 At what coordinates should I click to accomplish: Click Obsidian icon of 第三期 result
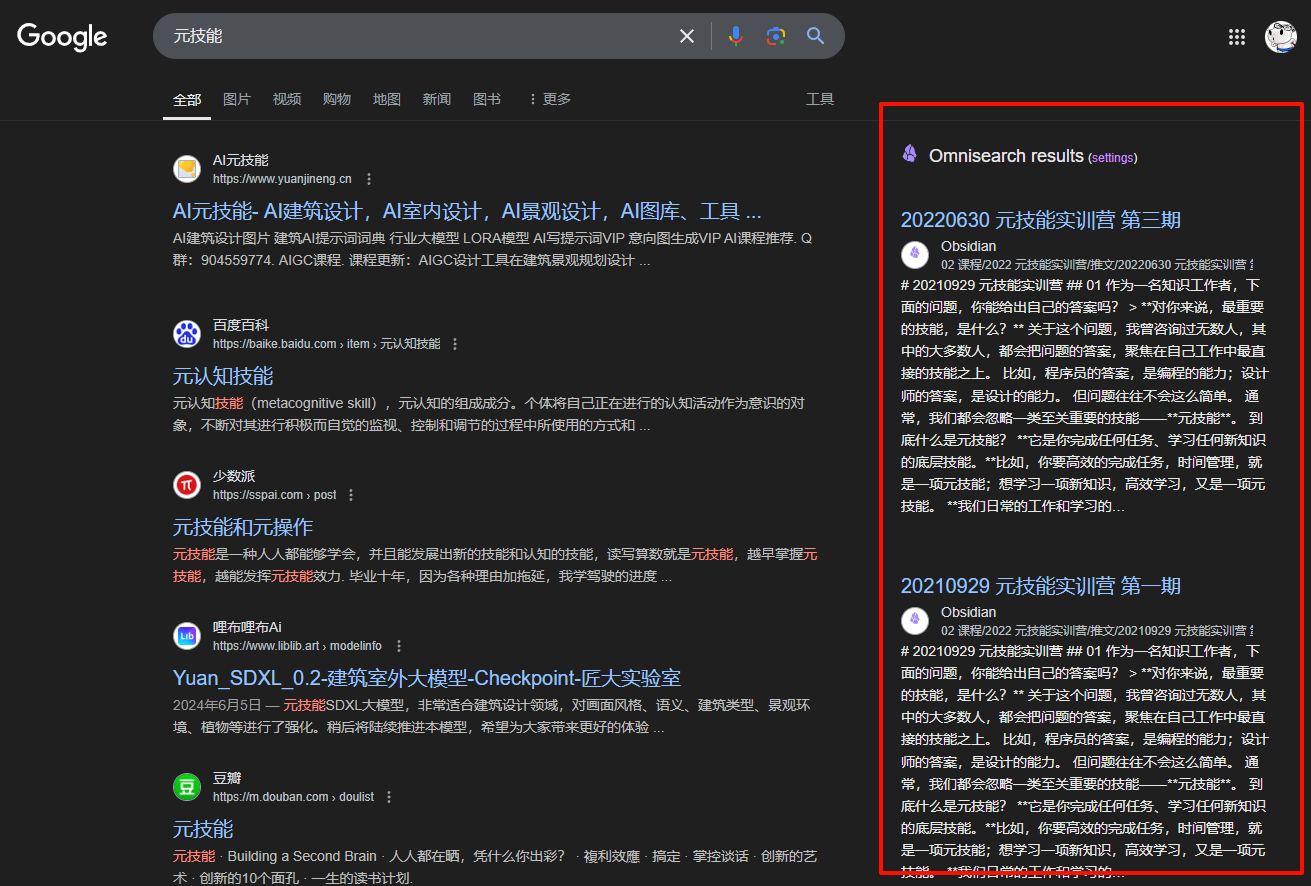[x=915, y=255]
